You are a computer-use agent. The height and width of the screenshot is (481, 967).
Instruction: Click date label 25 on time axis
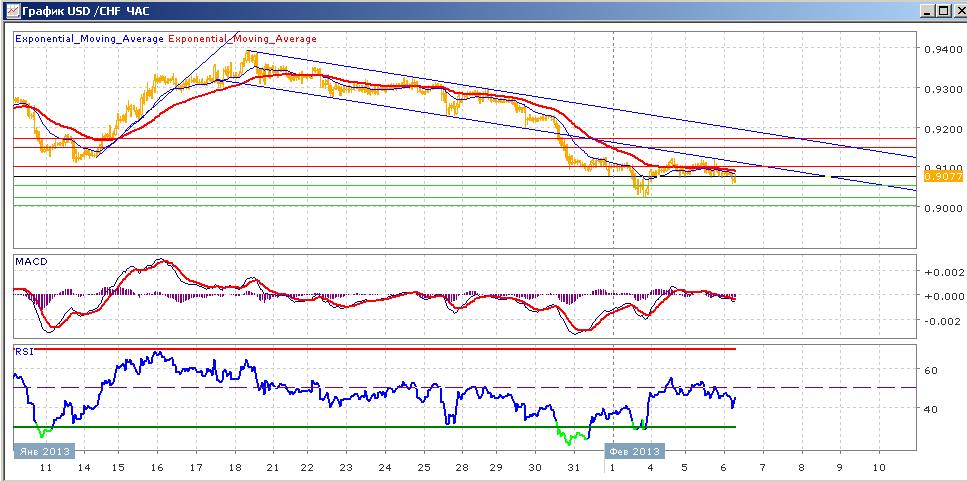coord(422,468)
